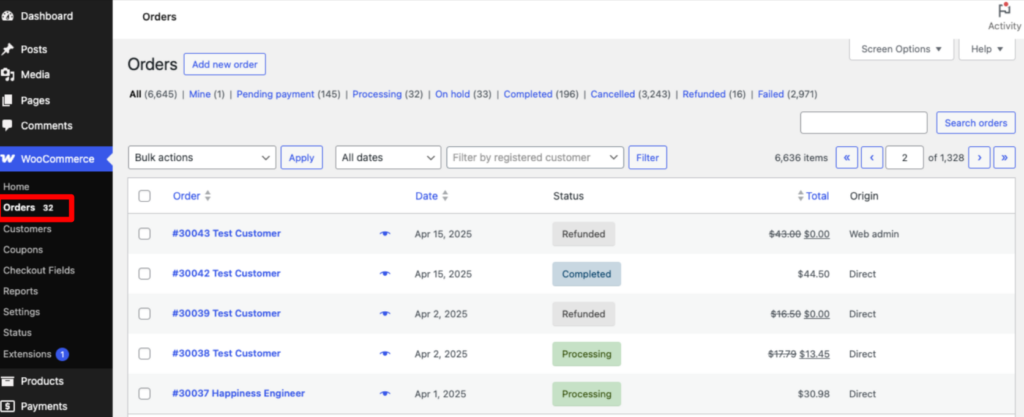Open the Dashboard menu icon
The image size is (1024, 417).
[8, 16]
